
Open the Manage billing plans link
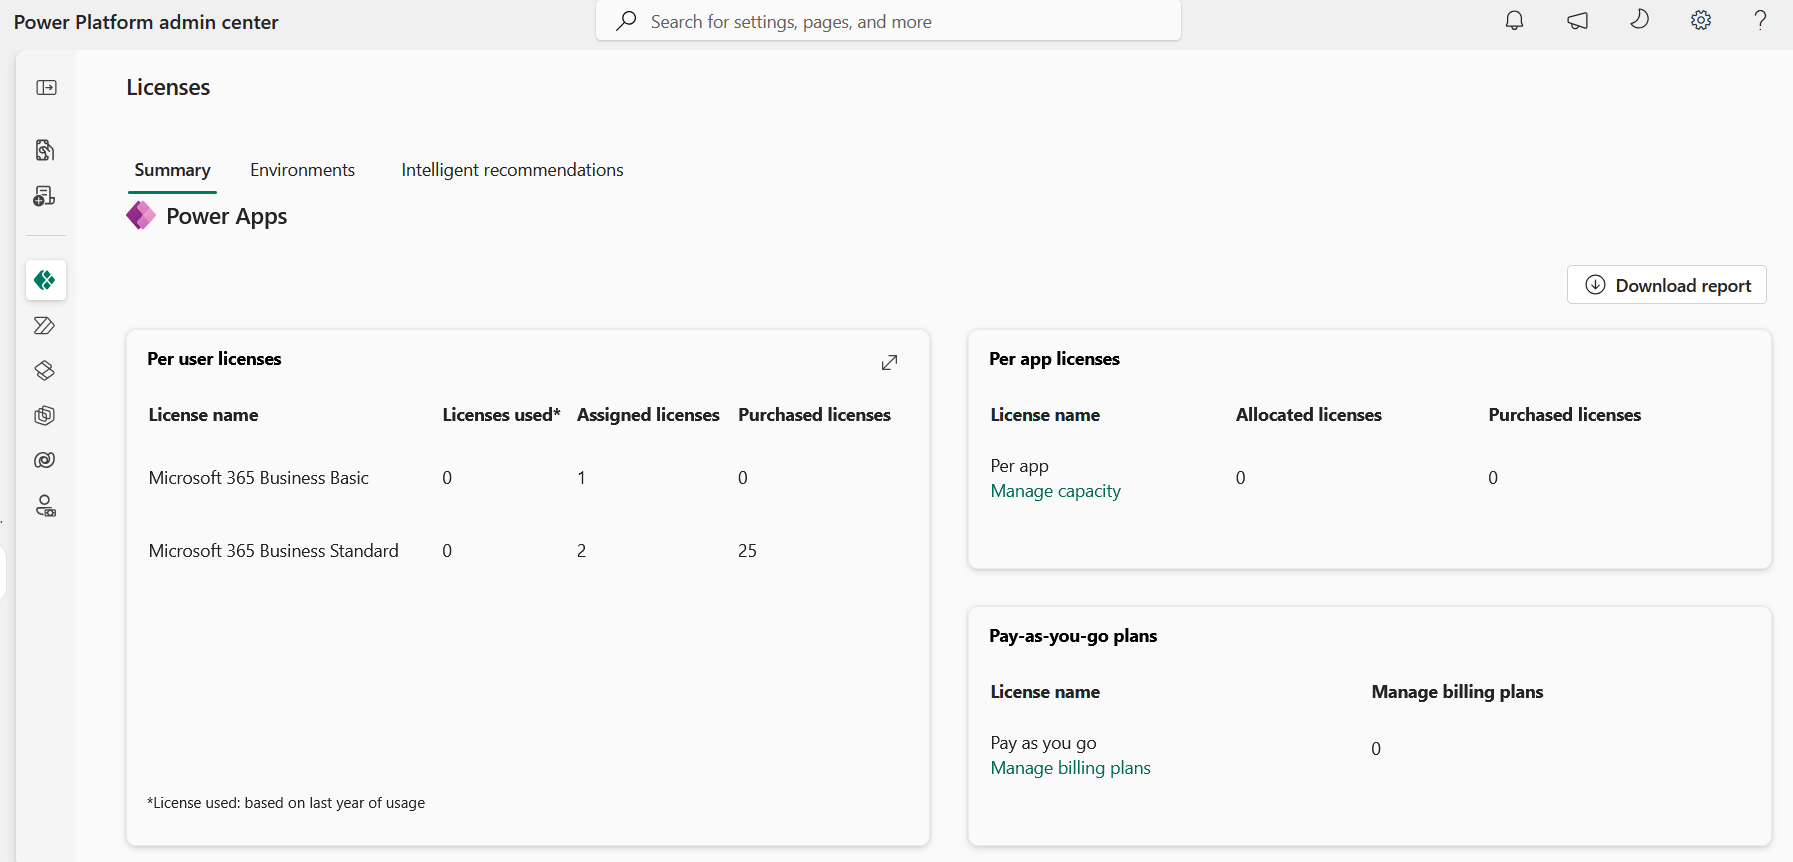pyautogui.click(x=1070, y=768)
